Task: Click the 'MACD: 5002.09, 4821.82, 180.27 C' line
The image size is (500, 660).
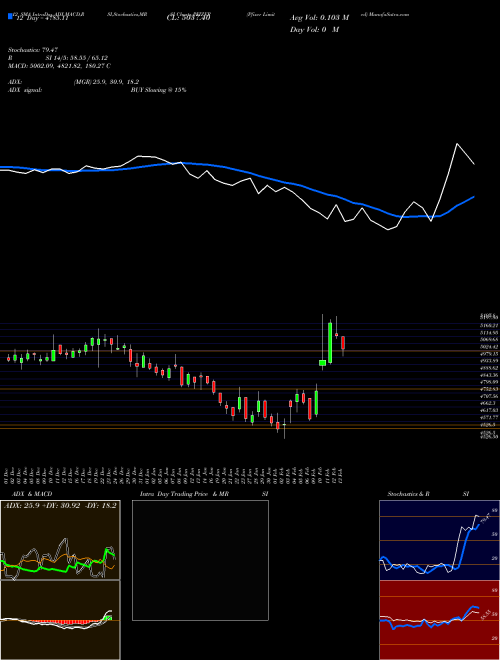Action: pos(59,66)
